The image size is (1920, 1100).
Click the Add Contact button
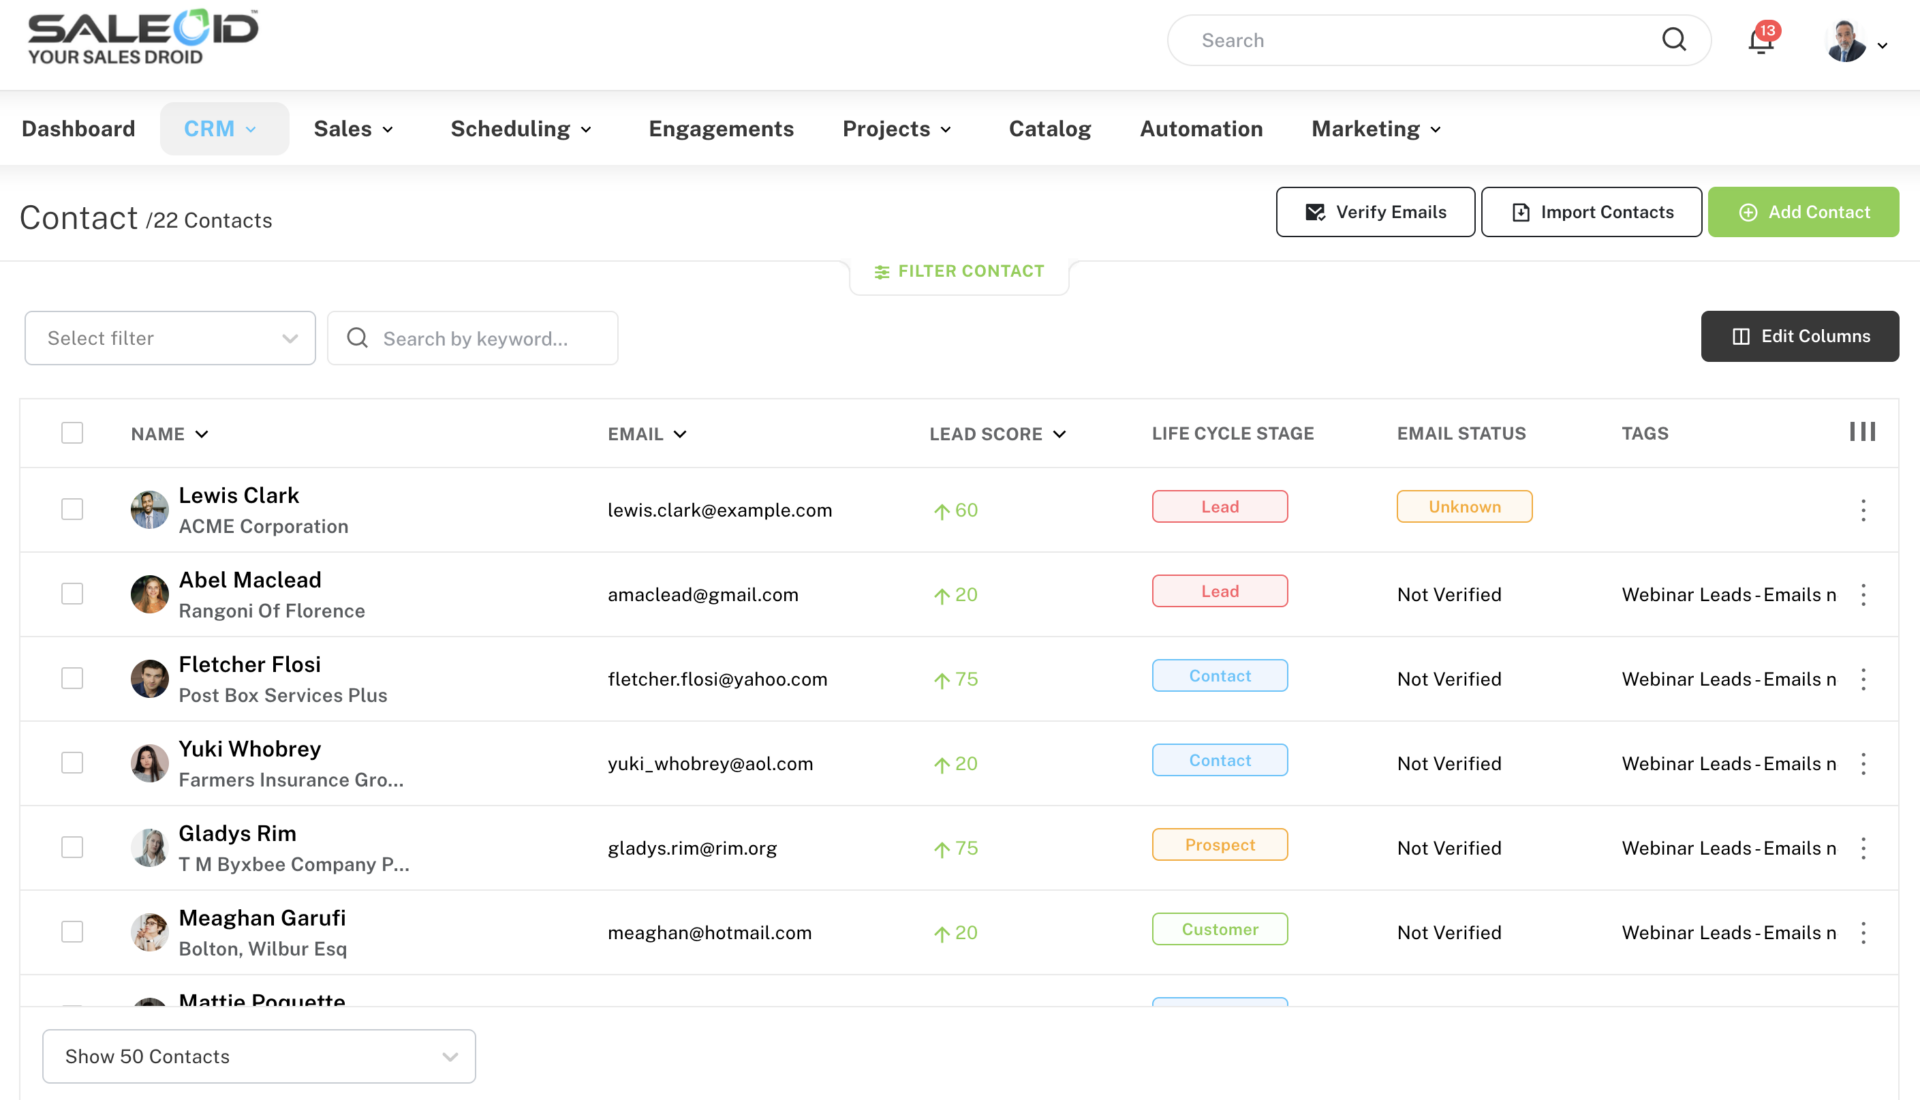point(1803,212)
